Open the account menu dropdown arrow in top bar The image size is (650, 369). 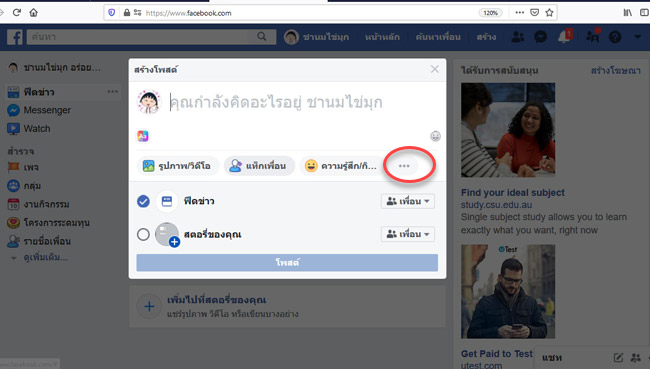[638, 37]
